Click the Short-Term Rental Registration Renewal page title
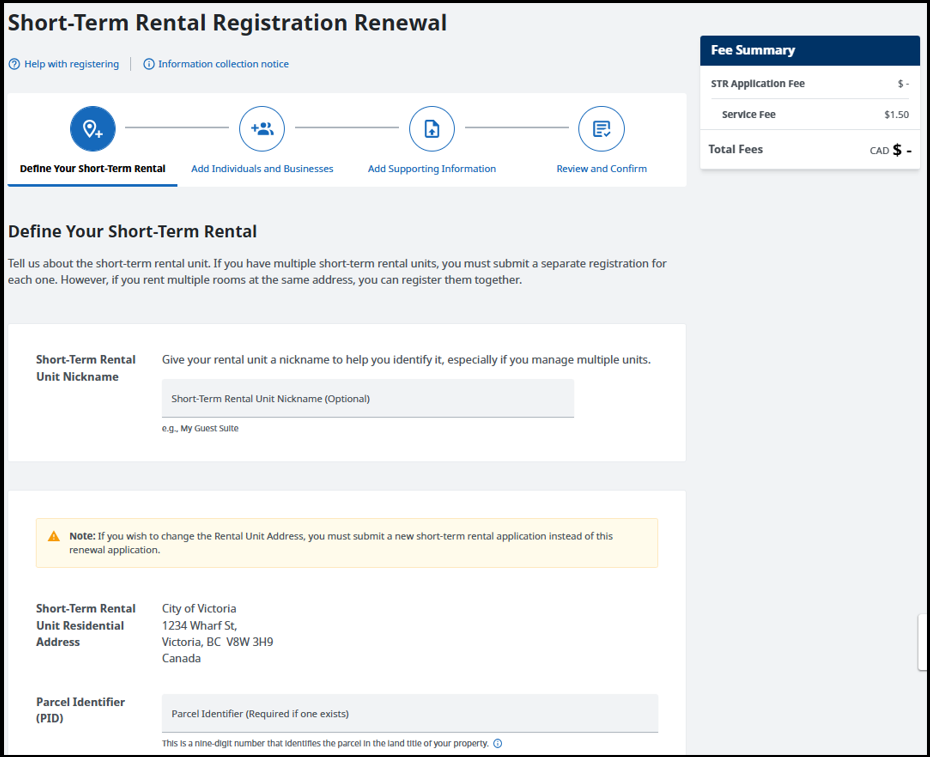The height and width of the screenshot is (757, 930). 227,23
